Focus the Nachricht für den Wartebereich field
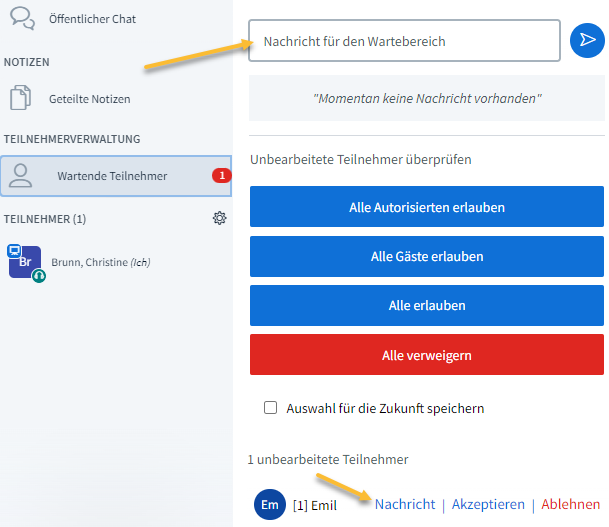 pos(404,41)
